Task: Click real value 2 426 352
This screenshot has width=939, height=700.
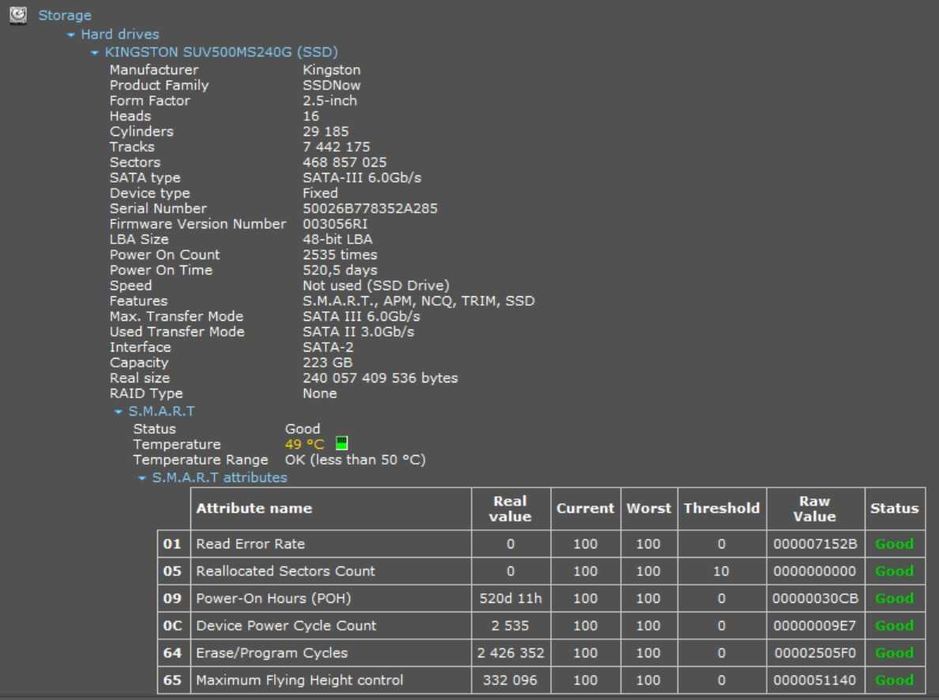Action: coord(511,653)
